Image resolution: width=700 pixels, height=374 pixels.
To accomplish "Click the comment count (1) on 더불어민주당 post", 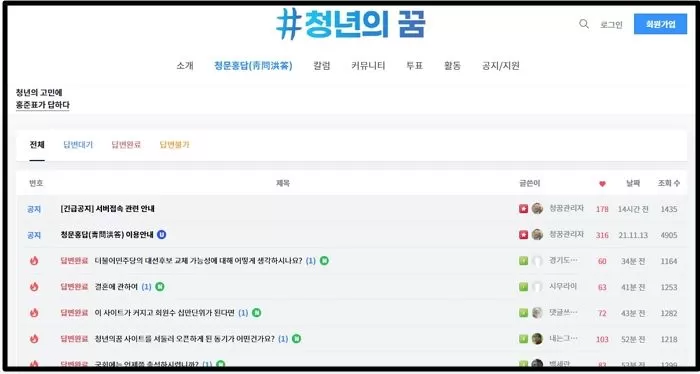I will click(x=311, y=261).
